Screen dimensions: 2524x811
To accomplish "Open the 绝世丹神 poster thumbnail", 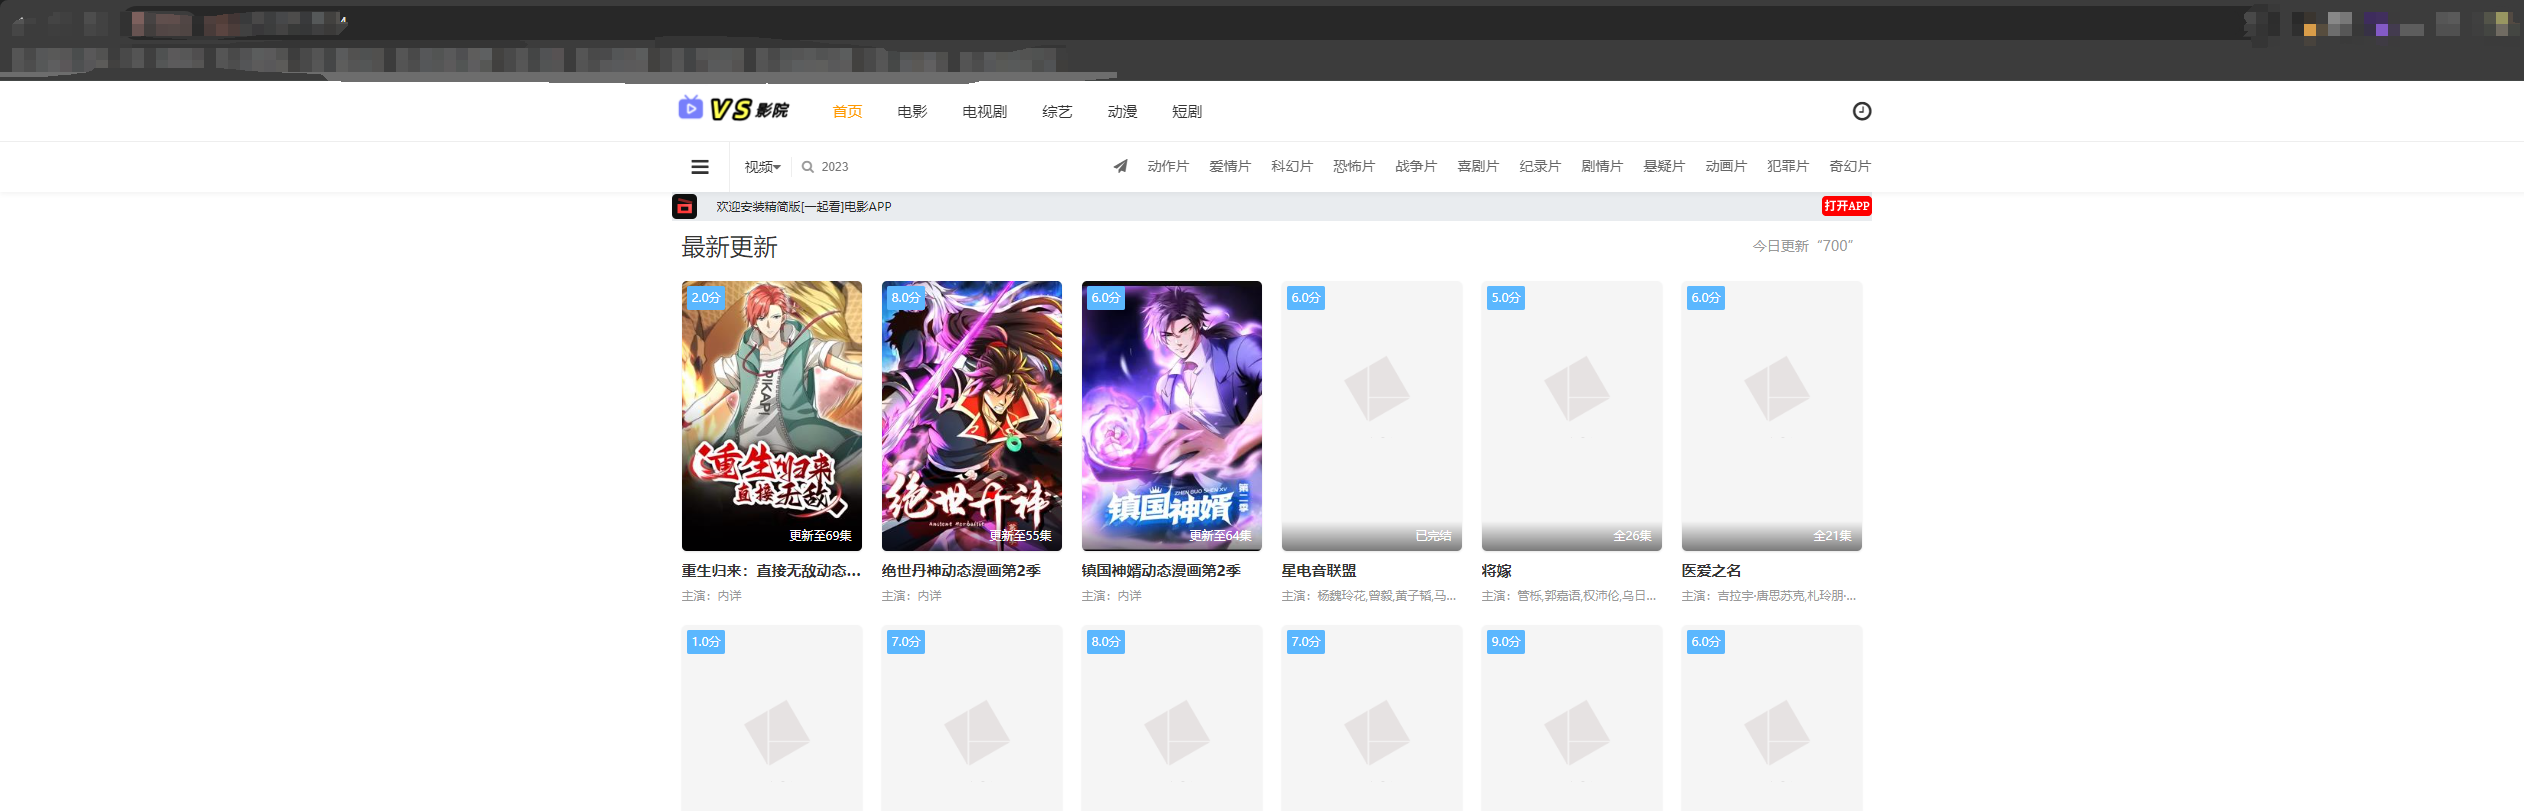I will pyautogui.click(x=972, y=416).
